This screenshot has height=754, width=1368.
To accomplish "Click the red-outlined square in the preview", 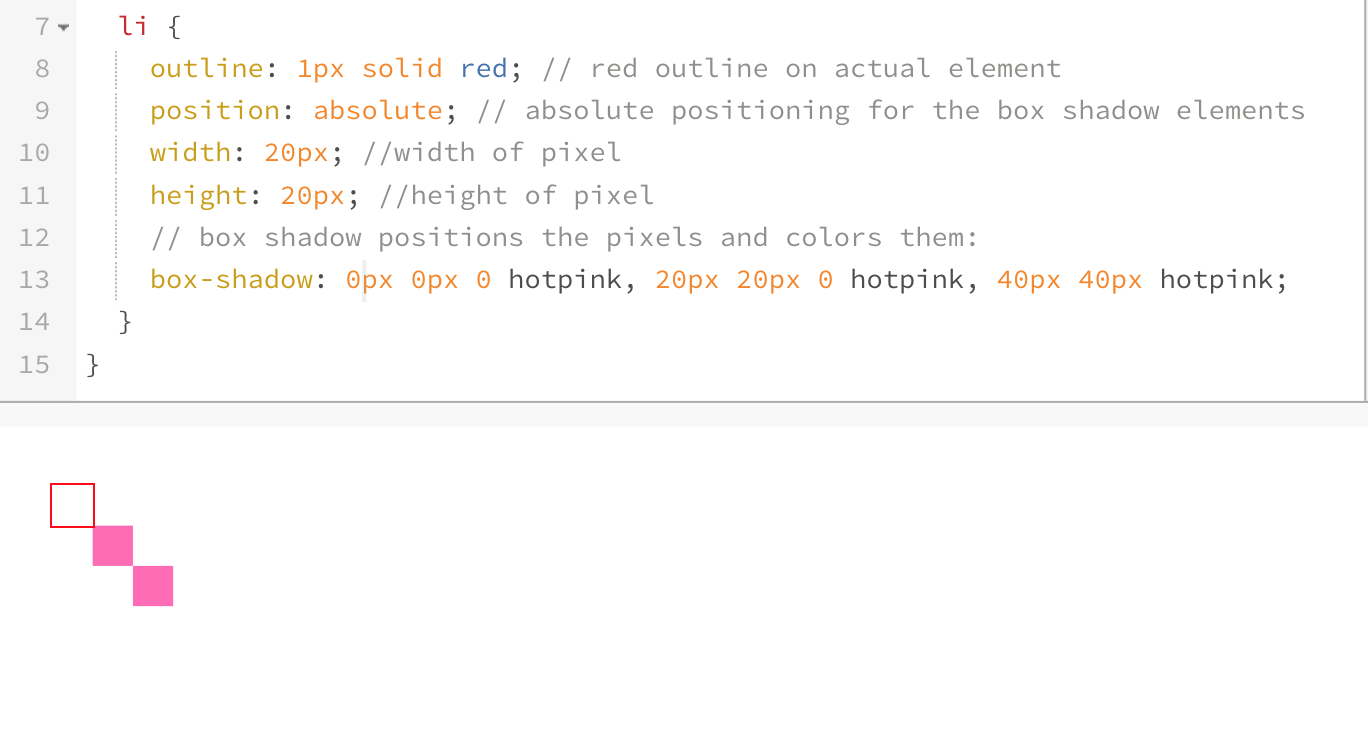I will coord(72,505).
